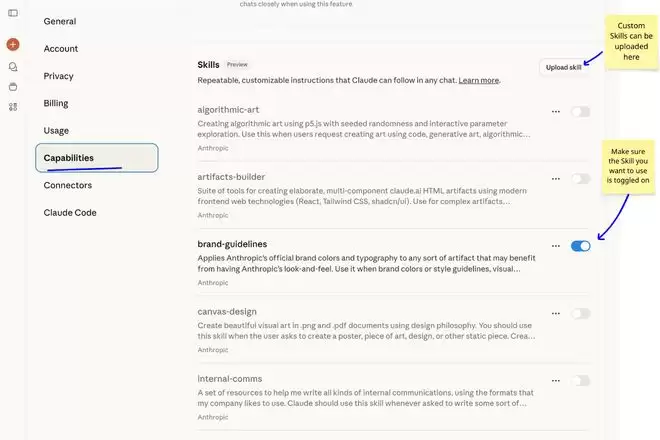Open the Claude Code settings section

click(x=70, y=212)
